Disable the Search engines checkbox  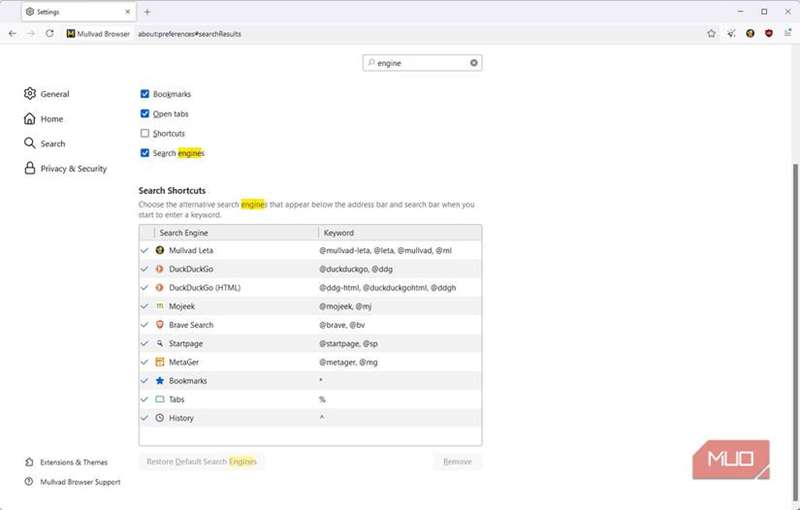tap(145, 153)
